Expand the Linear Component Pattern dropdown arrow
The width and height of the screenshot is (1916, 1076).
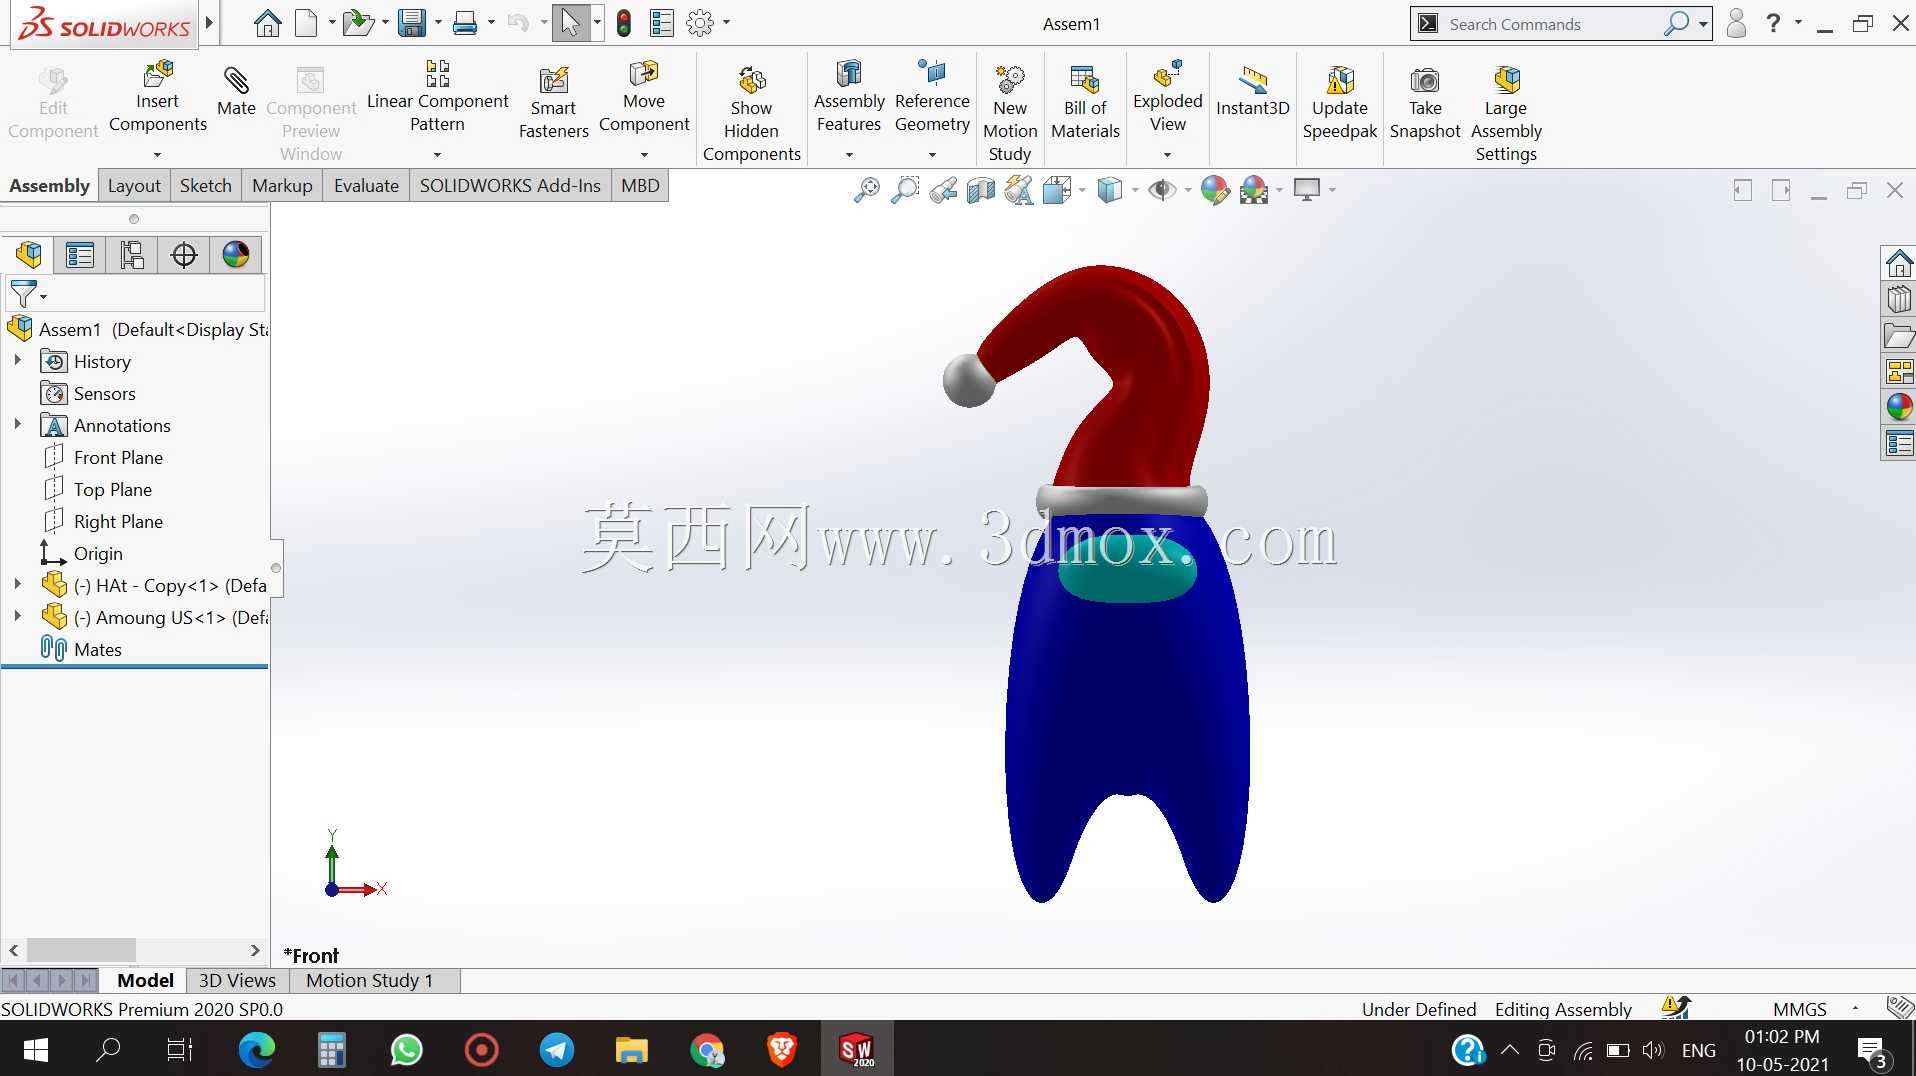point(437,155)
